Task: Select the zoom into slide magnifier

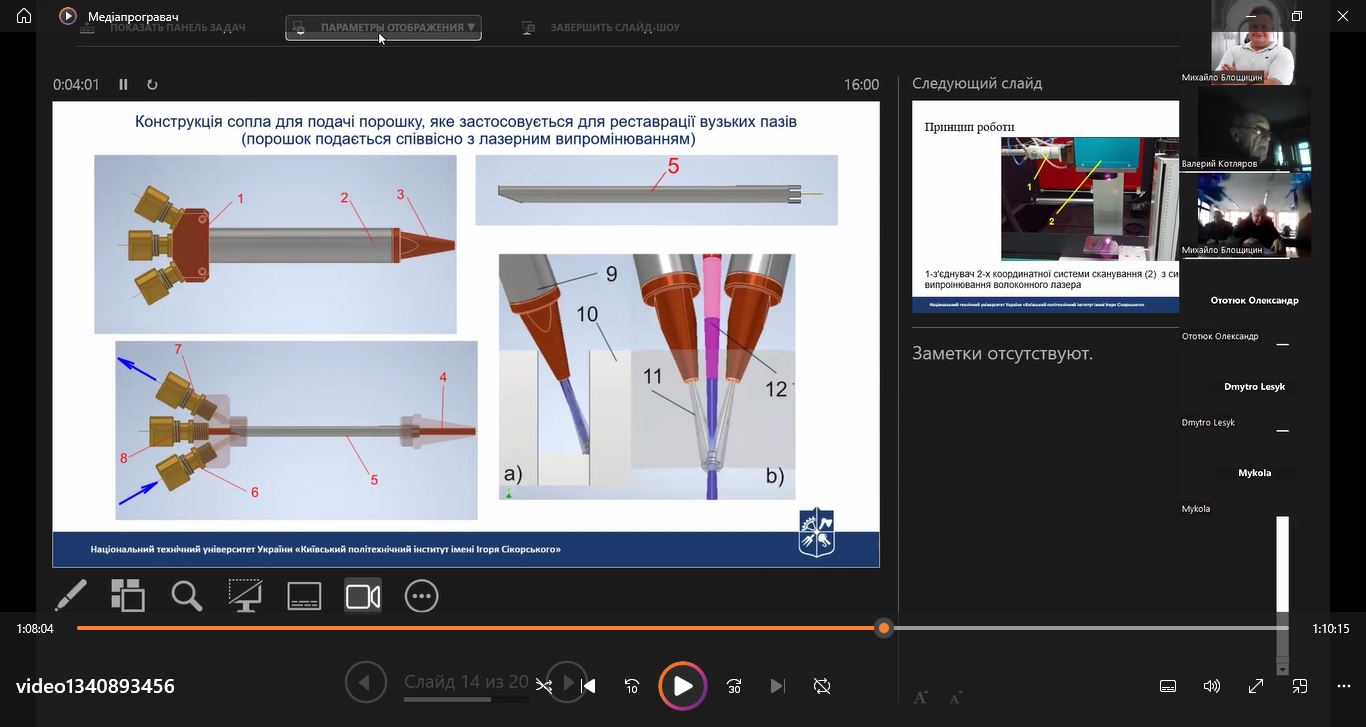Action: 187,596
